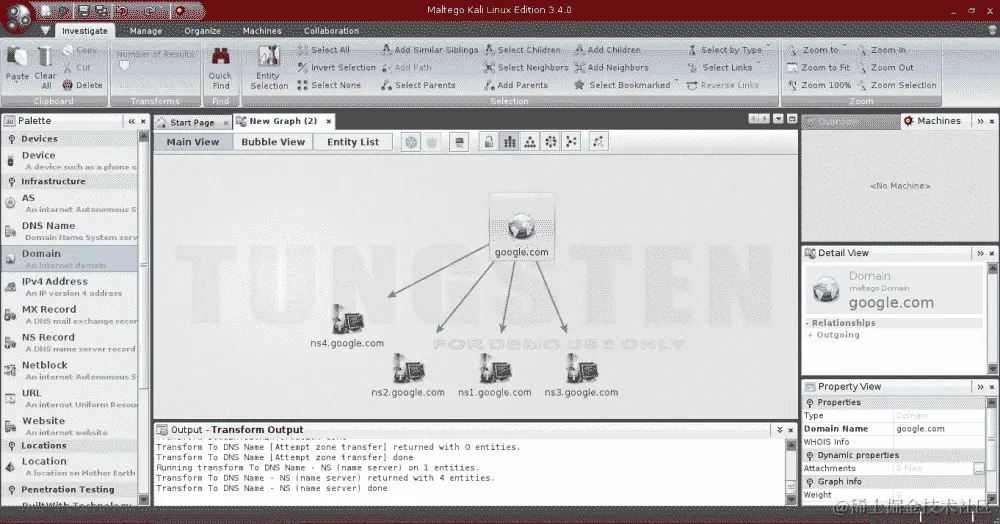This screenshot has width=1000, height=524.
Task: Select the organic layout icon
Action: click(571, 142)
